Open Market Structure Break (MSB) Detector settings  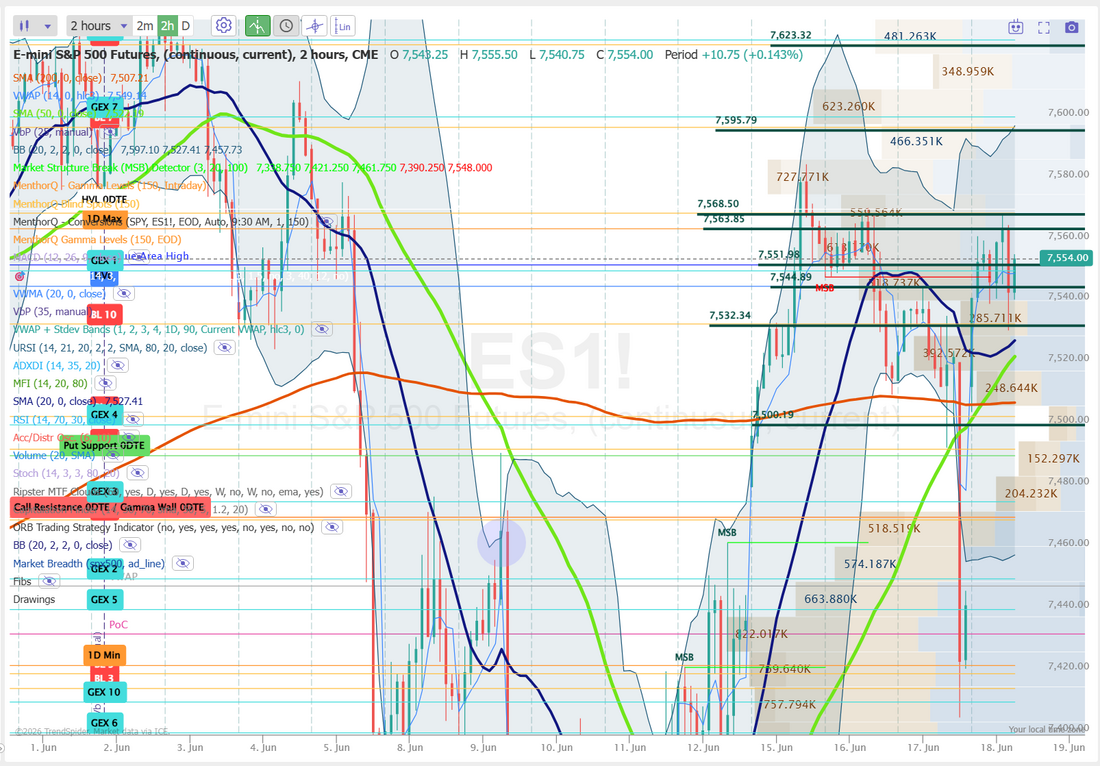point(130,168)
